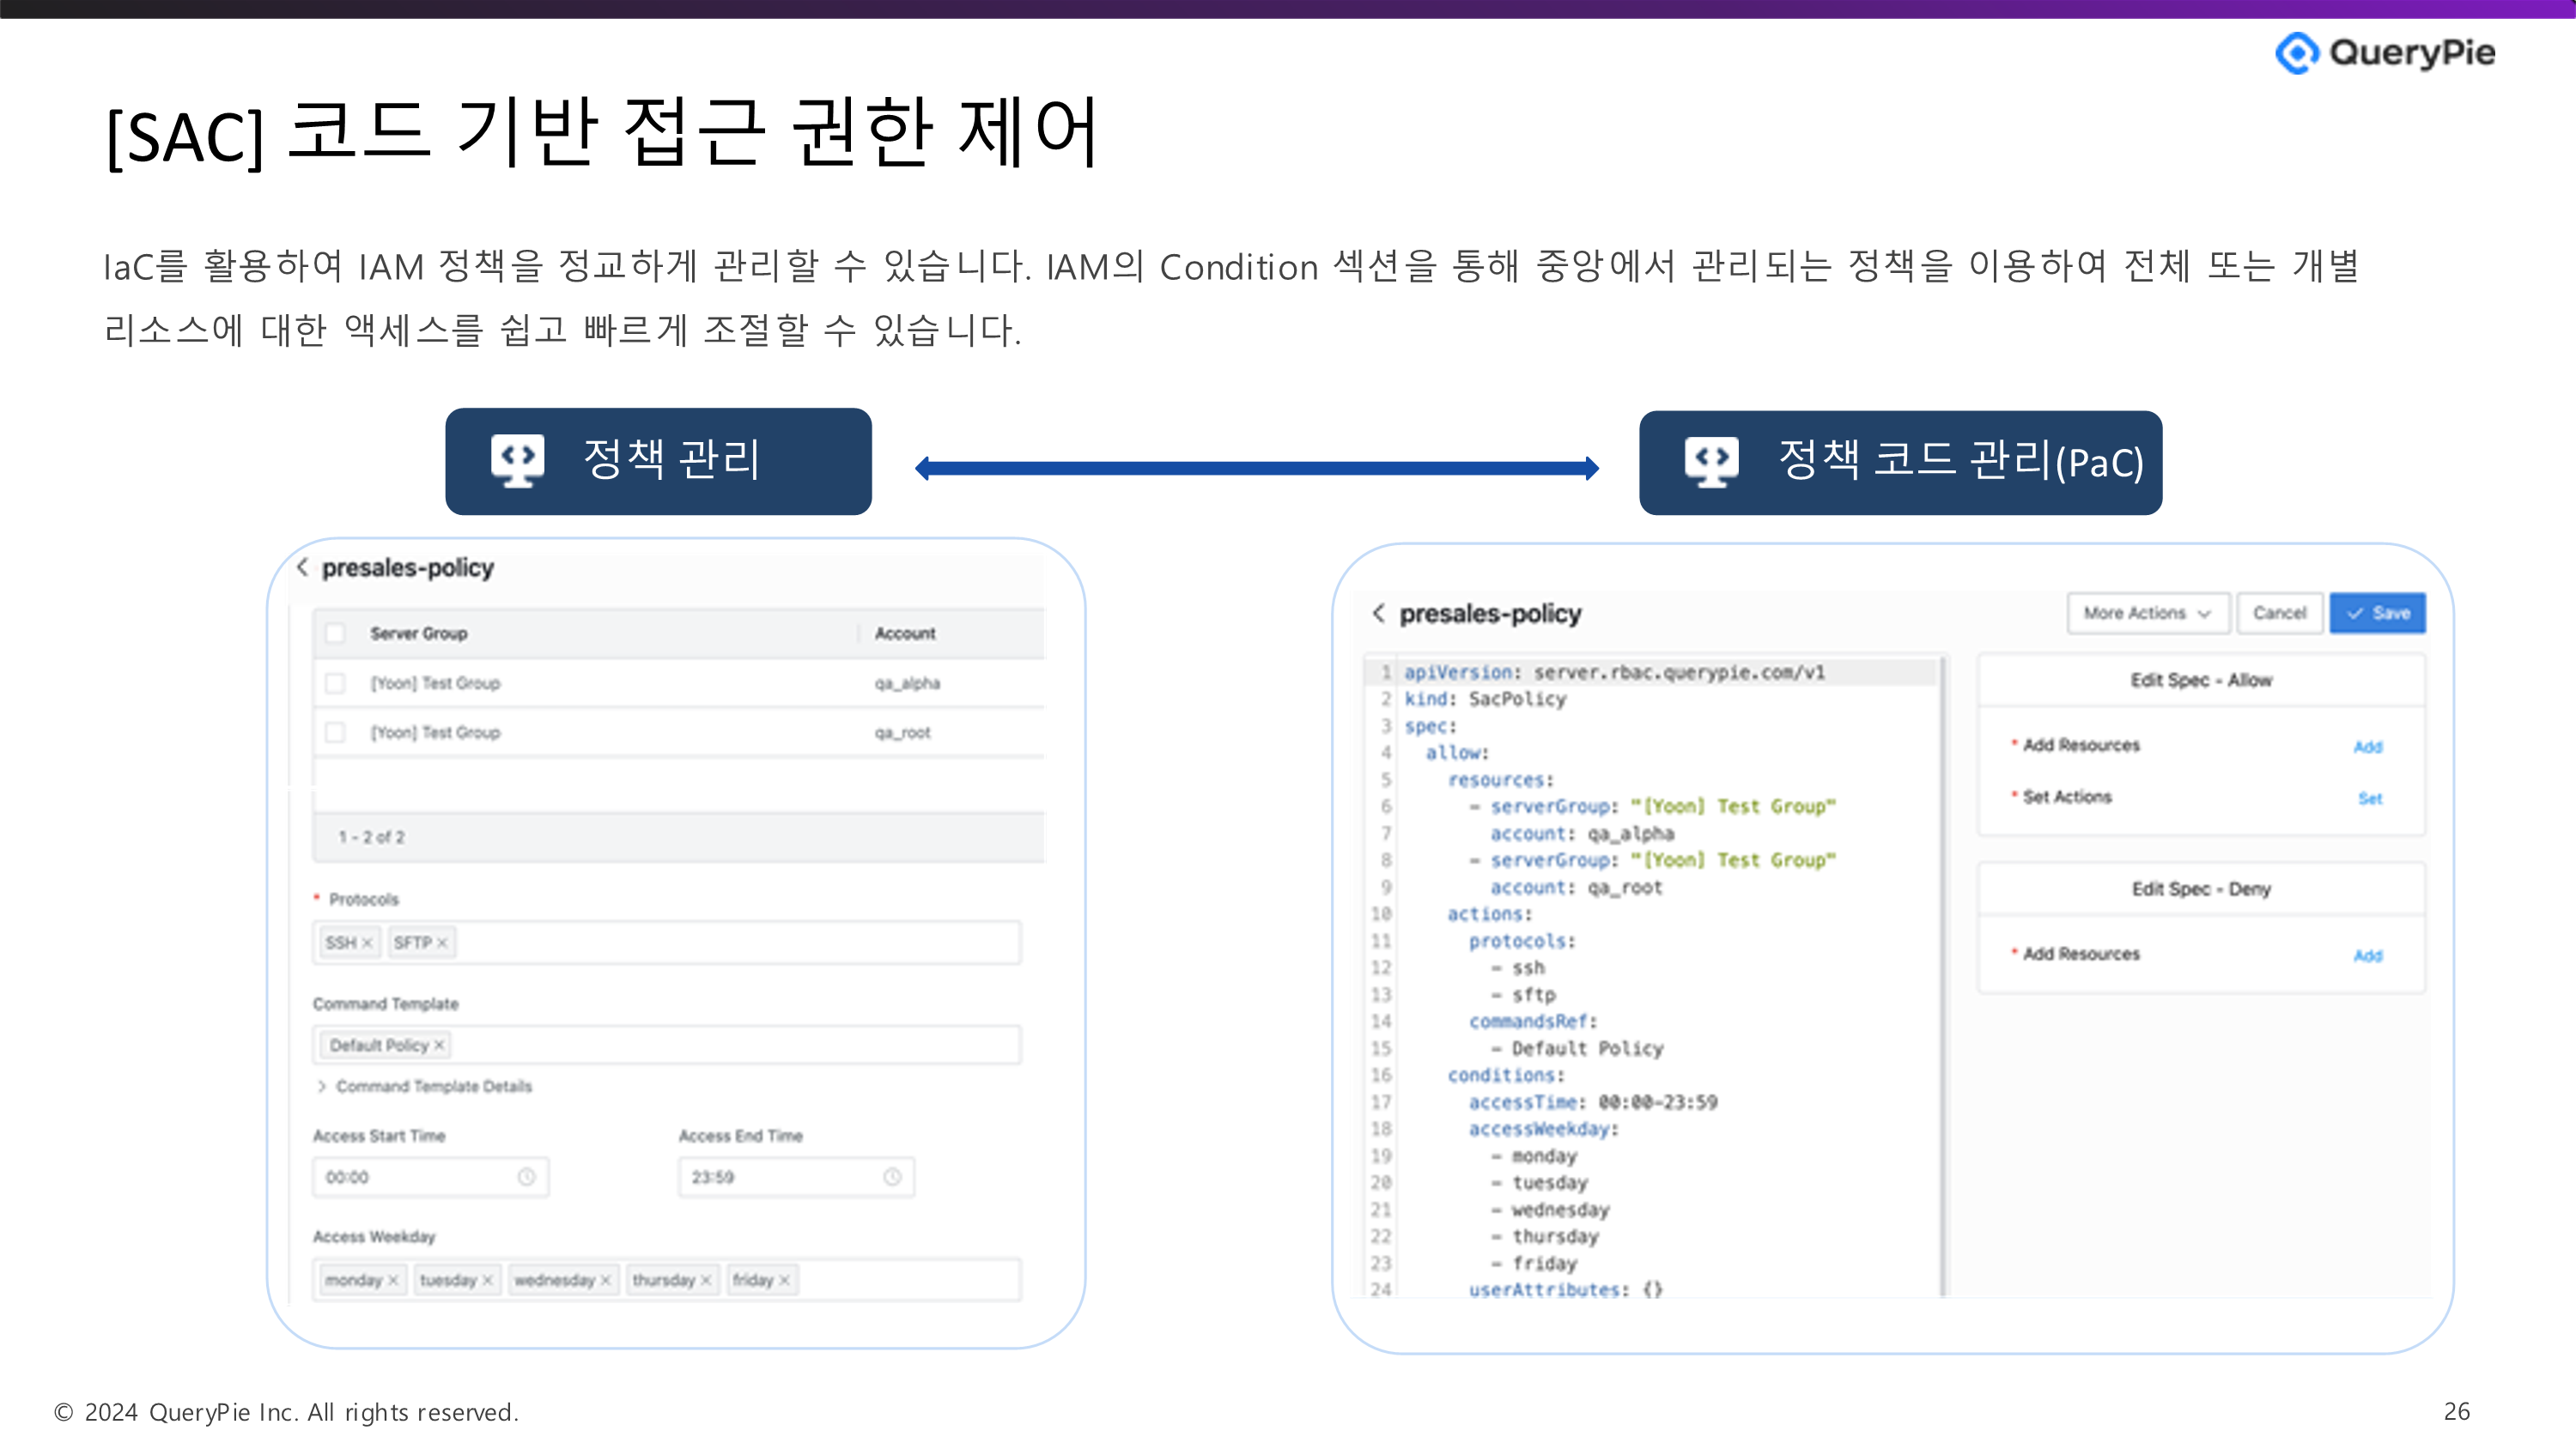Open the Access Weekday multi-select field
This screenshot has width=2576, height=1449.
pyautogui.click(x=905, y=1280)
